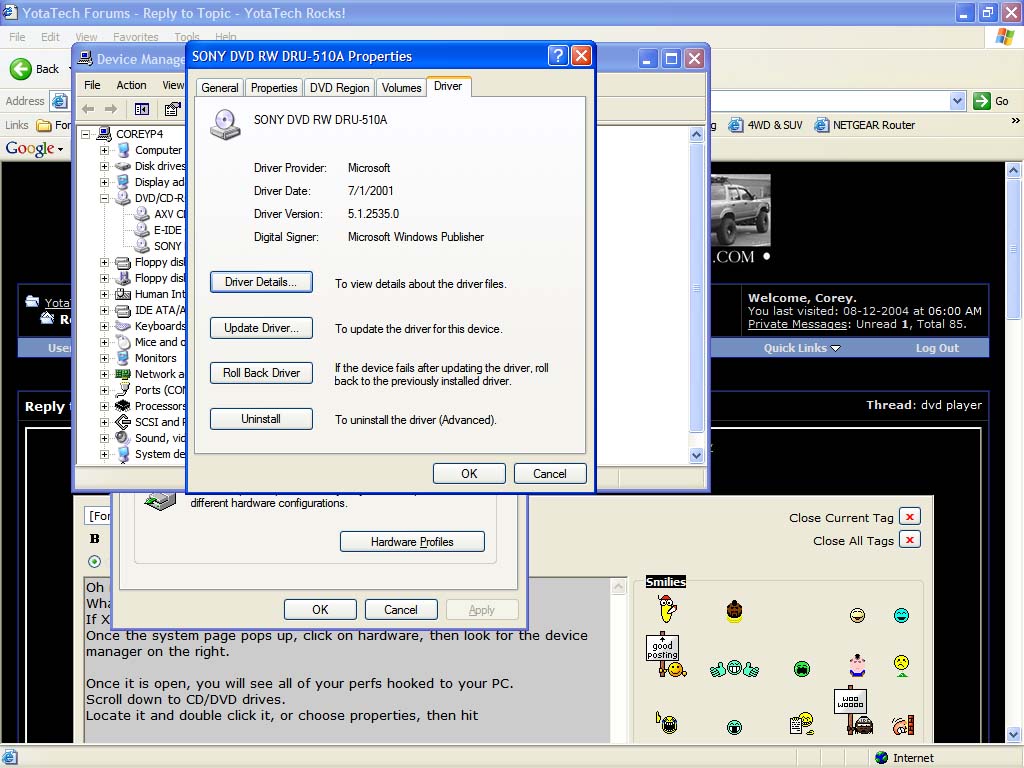The width and height of the screenshot is (1024, 768).
Task: Click the Processors device icon
Action: [123, 406]
